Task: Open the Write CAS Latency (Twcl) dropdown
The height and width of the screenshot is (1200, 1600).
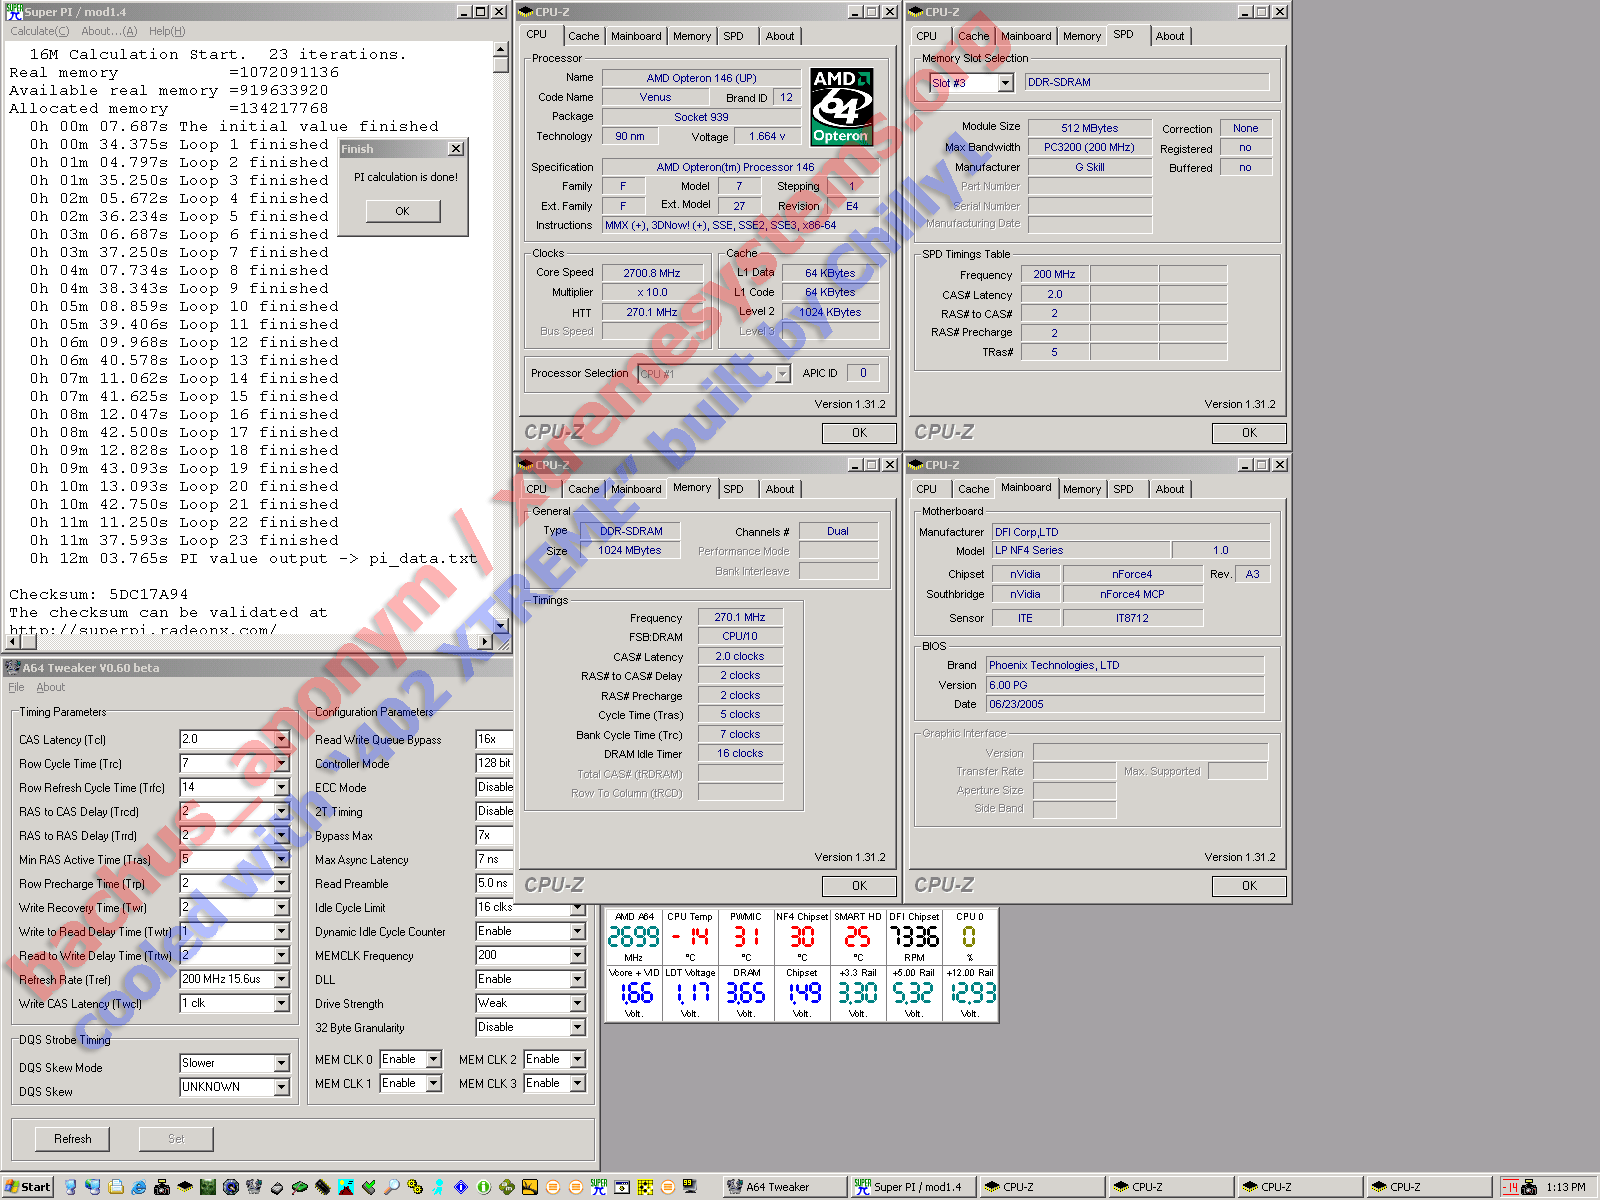Action: (282, 1004)
